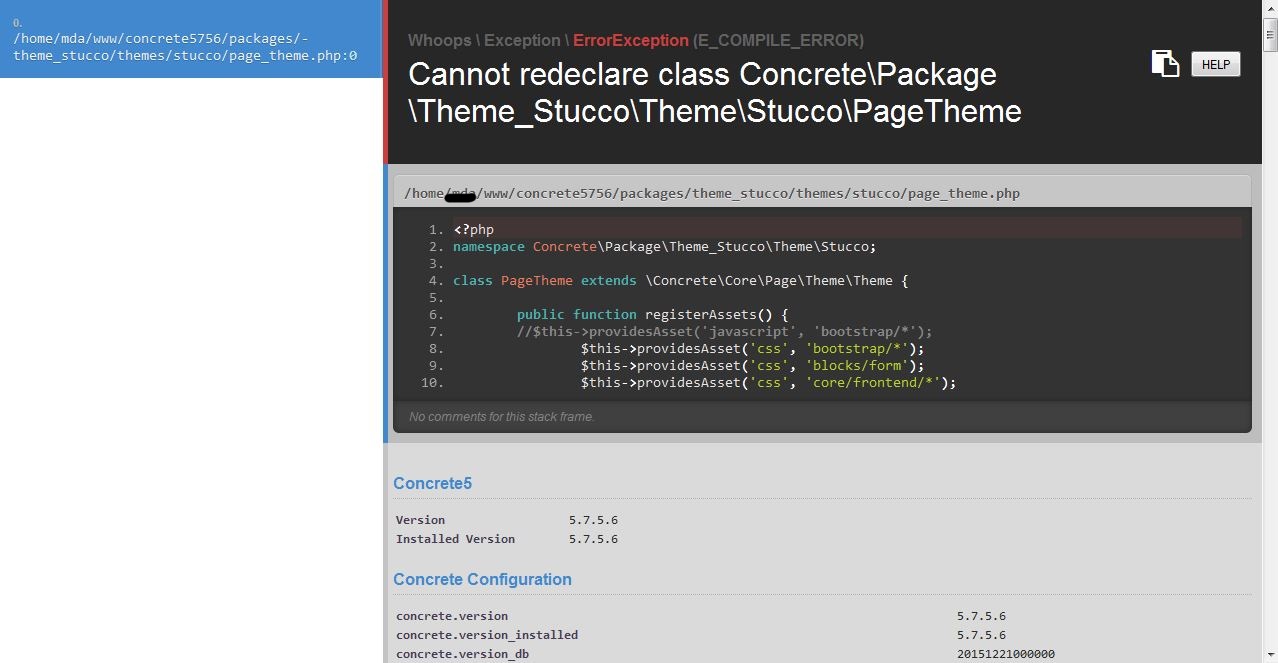Click the Version 5.7.5.6 value
Screen dimensions: 1278x663
pyautogui.click(x=593, y=520)
